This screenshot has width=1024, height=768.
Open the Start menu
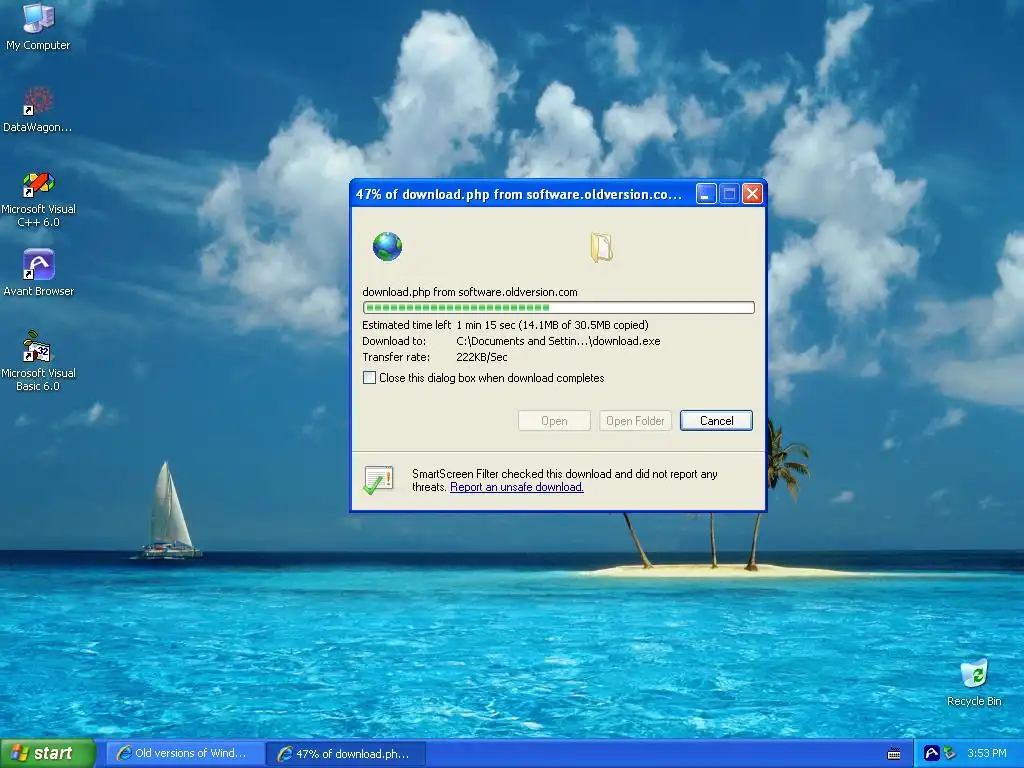[x=47, y=753]
